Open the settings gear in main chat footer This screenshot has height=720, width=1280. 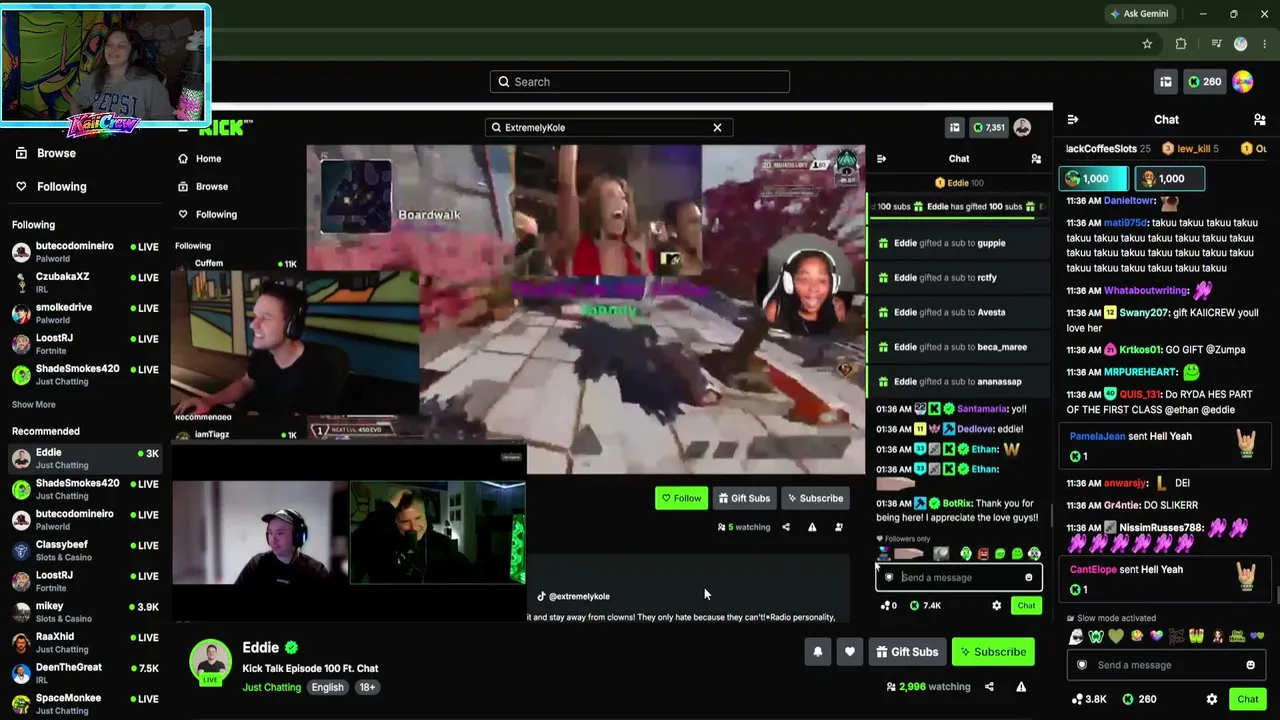point(1212,699)
